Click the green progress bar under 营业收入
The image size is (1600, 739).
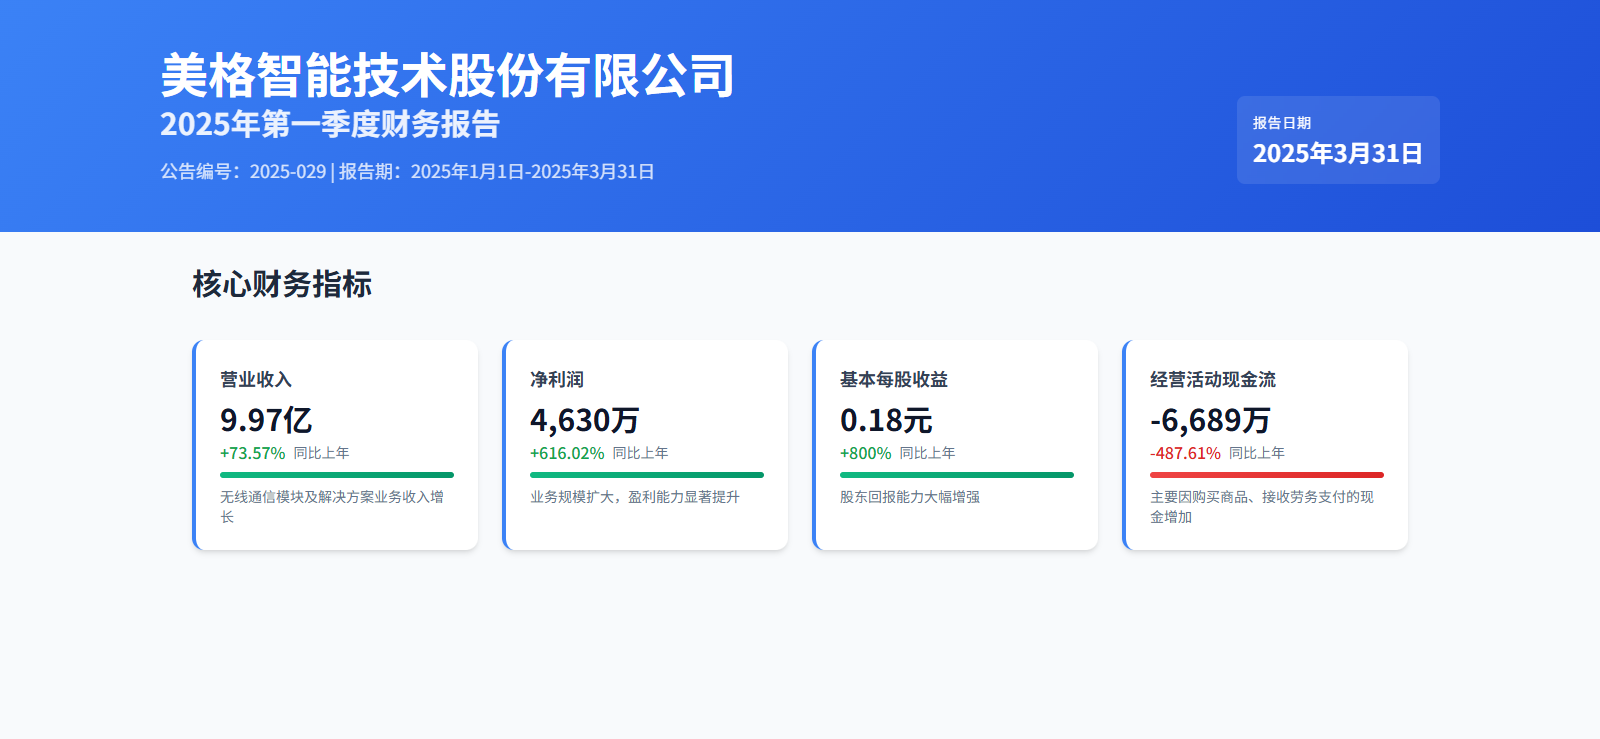[337, 475]
